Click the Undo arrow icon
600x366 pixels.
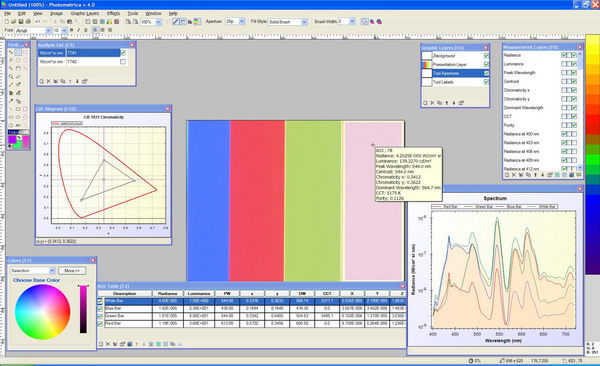[38, 22]
